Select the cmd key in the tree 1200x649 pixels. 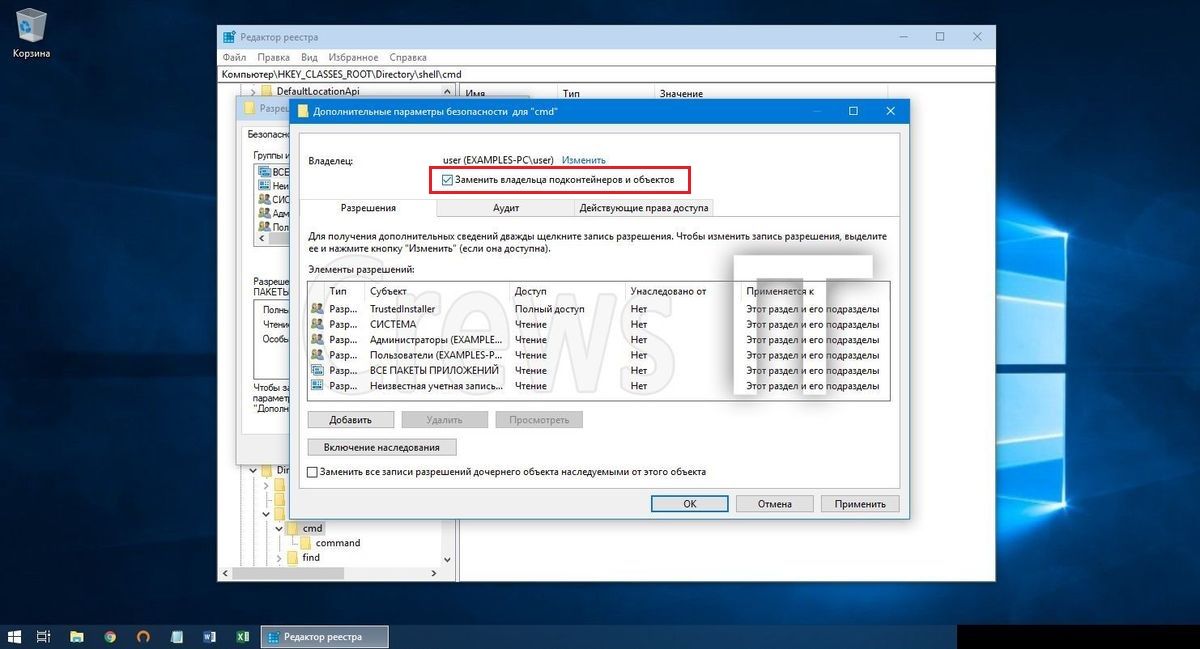point(313,527)
